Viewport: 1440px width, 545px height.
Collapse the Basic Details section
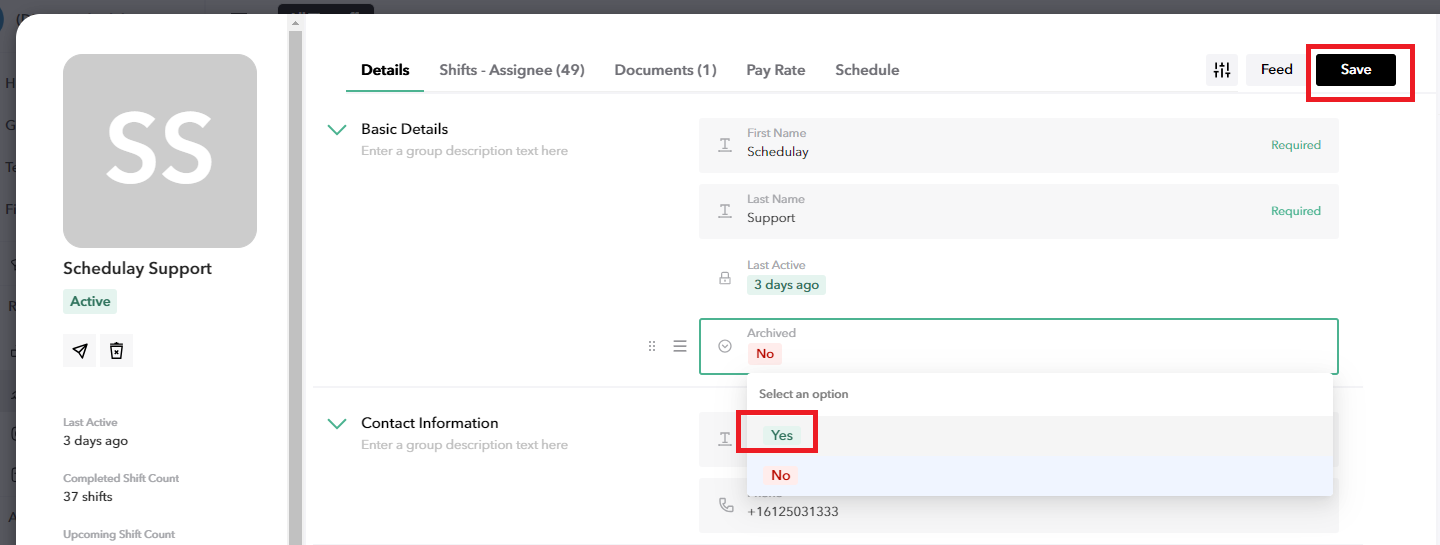pyautogui.click(x=337, y=129)
